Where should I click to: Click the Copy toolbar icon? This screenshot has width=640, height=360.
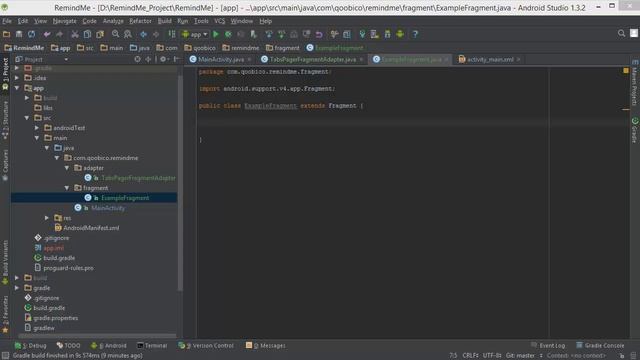pyautogui.click(x=87, y=34)
